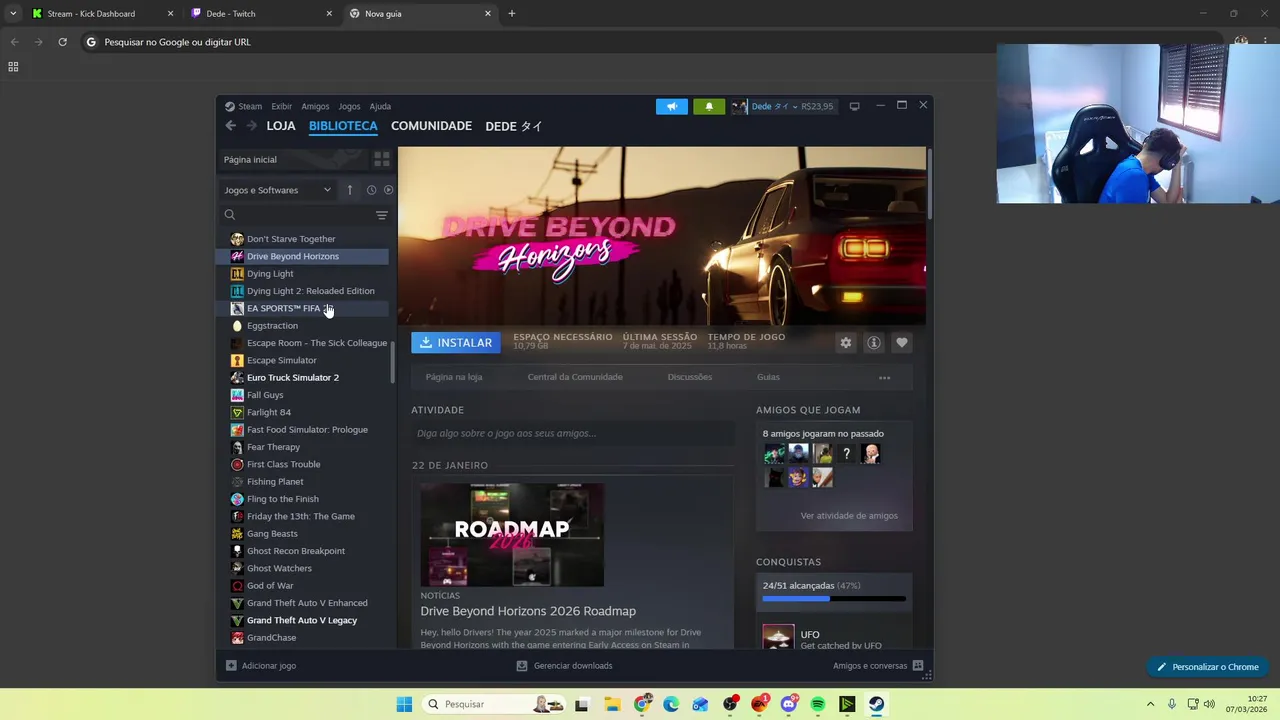Open Friends and chat icon in the footer
This screenshot has height=720, width=1280.
pos(918,666)
